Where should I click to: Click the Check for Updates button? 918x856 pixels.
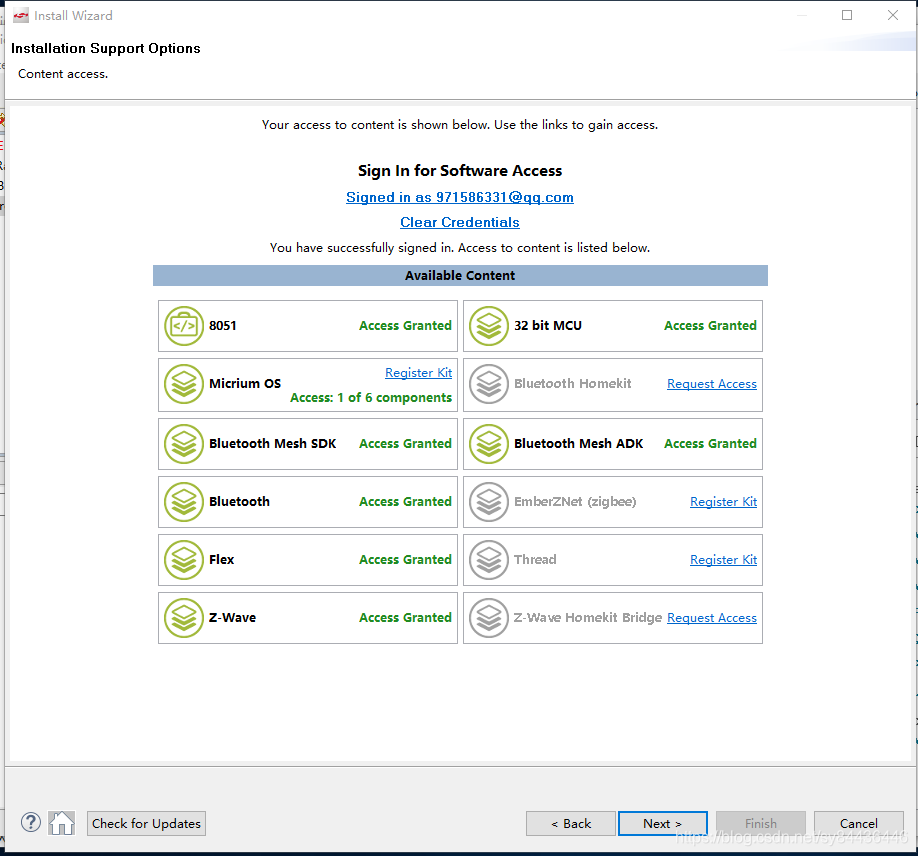146,823
